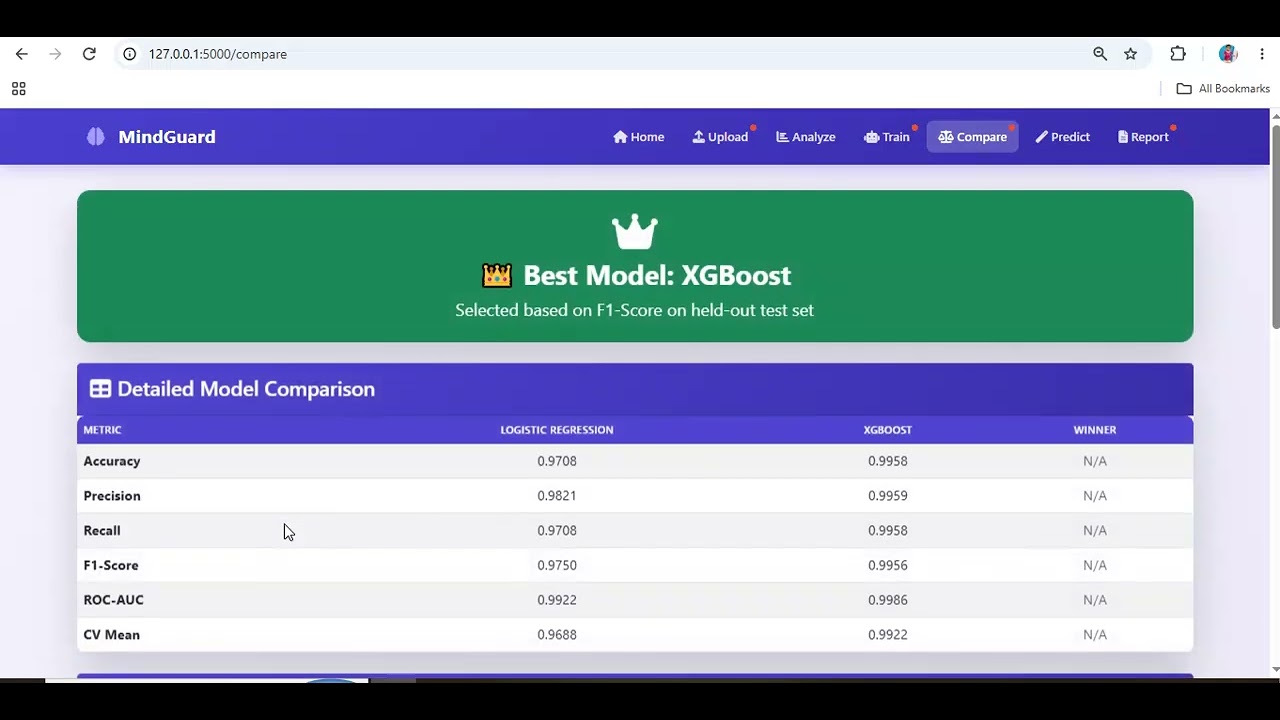Click Logistic Regression CV Mean value 0.9688
Image resolution: width=1280 pixels, height=720 pixels.
(557, 635)
